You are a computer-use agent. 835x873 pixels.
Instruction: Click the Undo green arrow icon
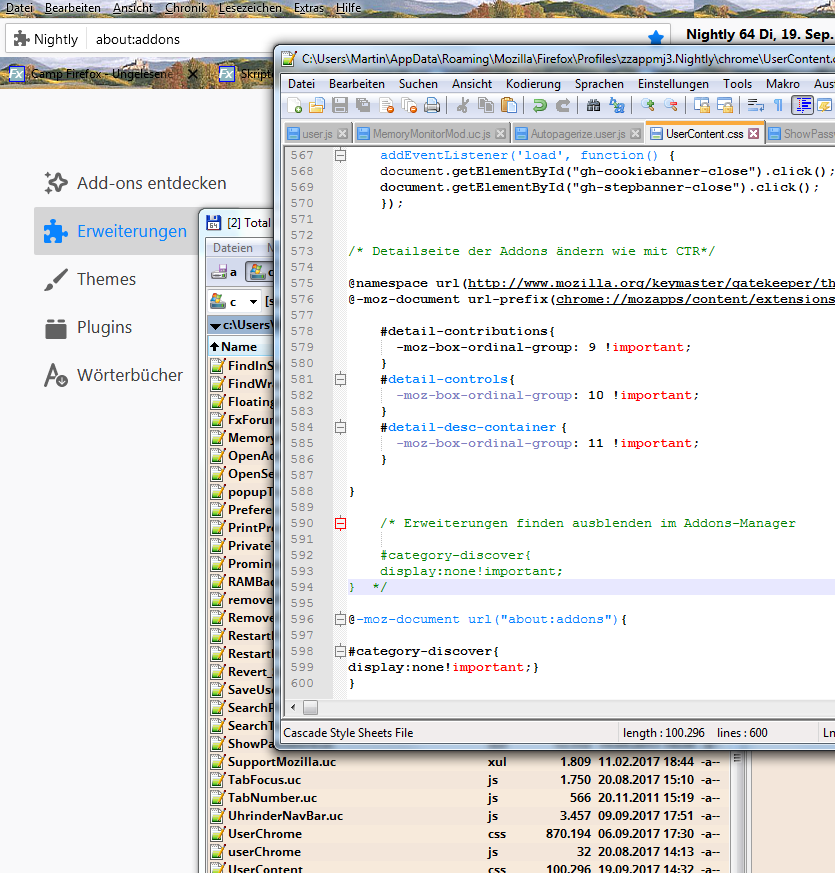point(540,106)
